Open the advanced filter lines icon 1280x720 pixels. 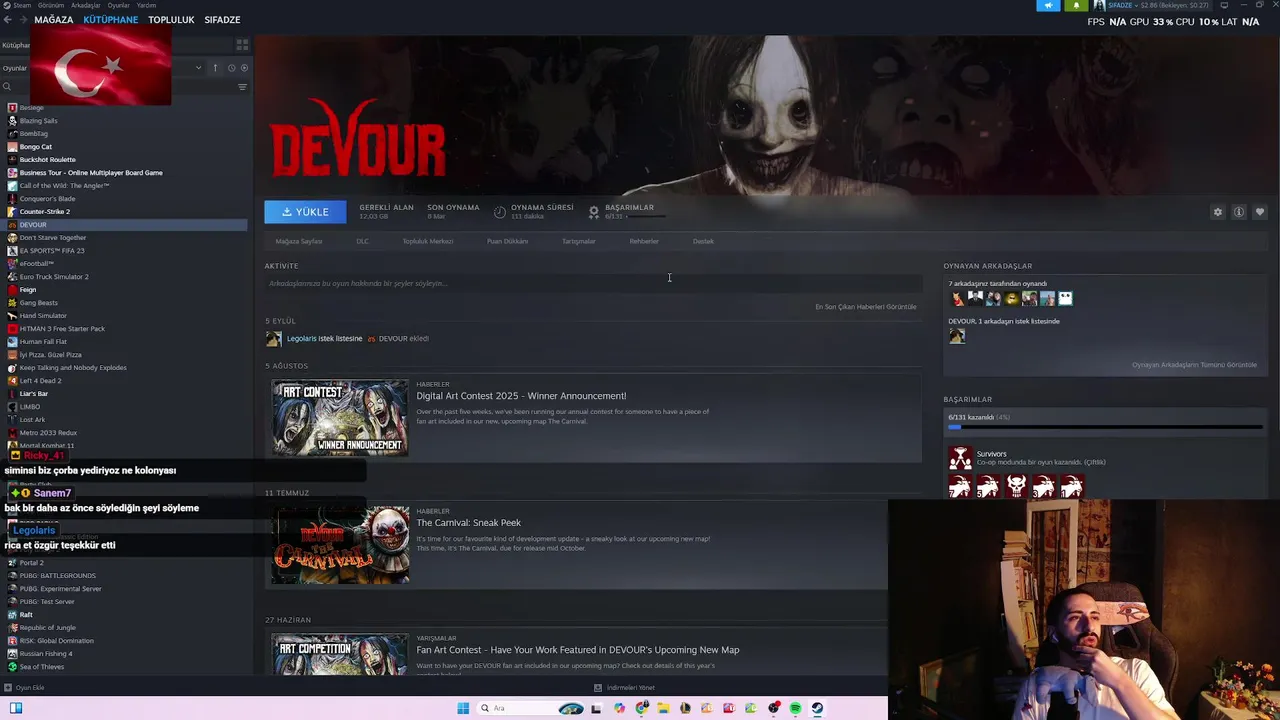(x=242, y=87)
